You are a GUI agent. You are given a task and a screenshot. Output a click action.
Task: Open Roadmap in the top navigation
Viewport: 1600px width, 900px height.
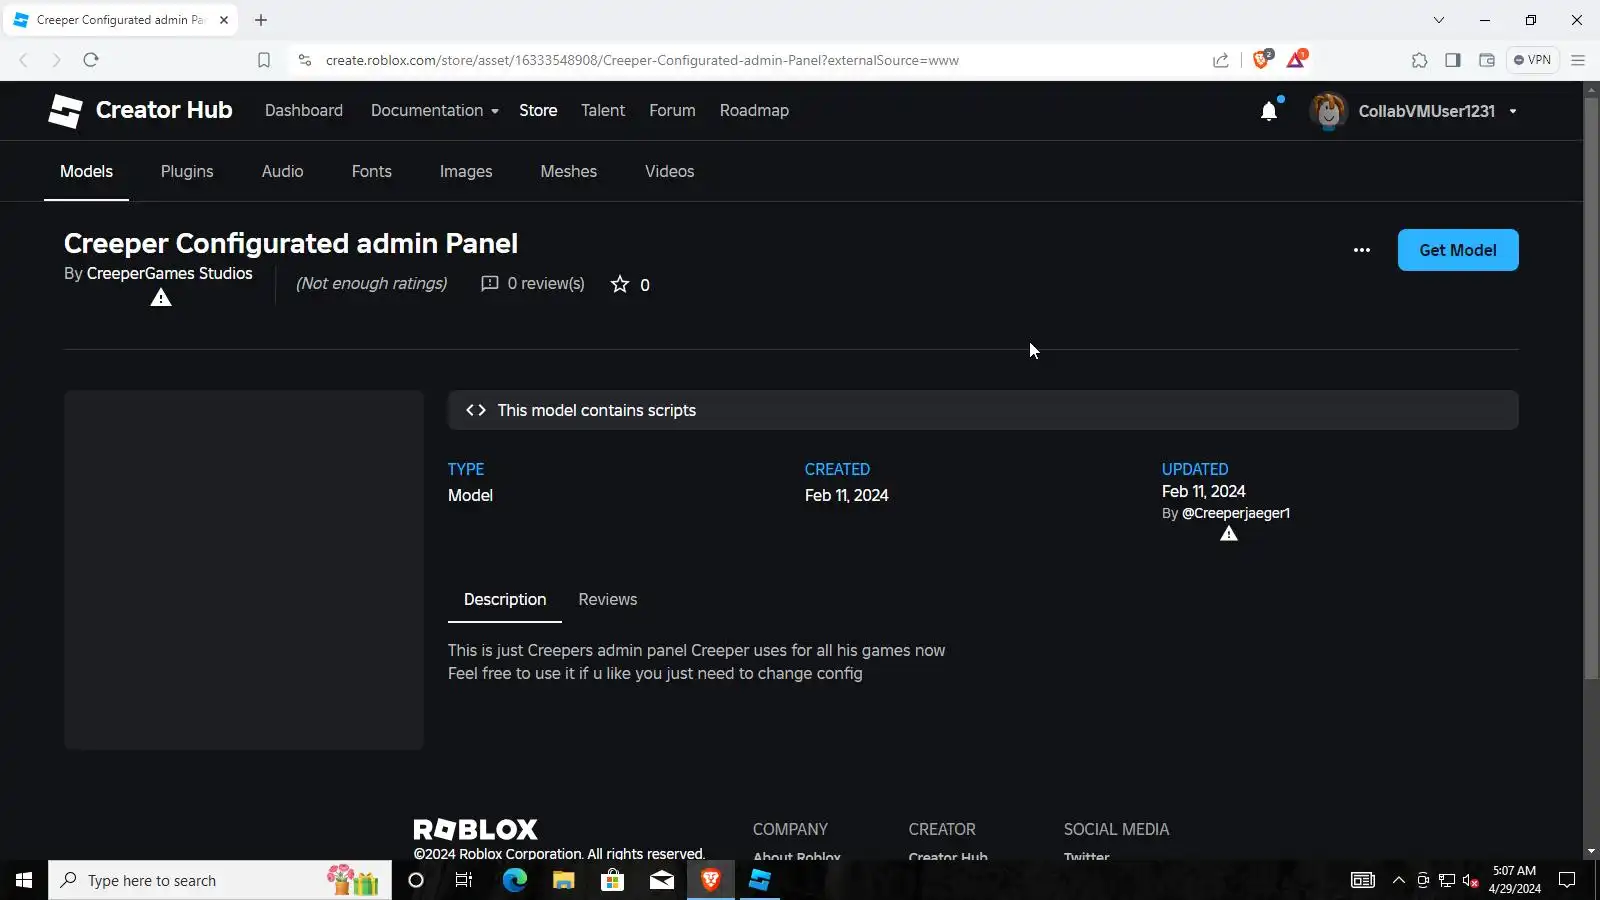[x=754, y=111]
